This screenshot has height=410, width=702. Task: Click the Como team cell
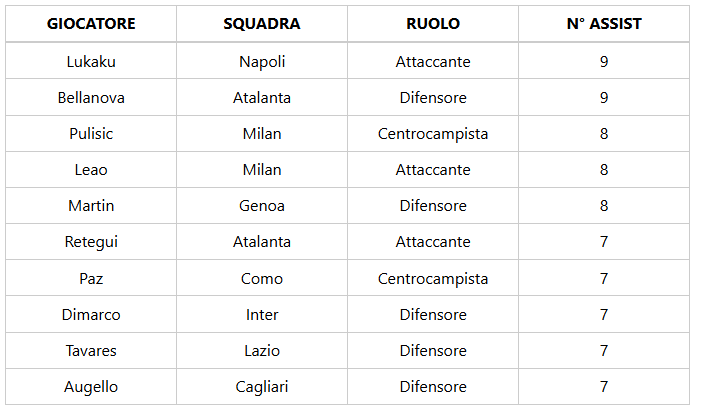click(x=262, y=279)
